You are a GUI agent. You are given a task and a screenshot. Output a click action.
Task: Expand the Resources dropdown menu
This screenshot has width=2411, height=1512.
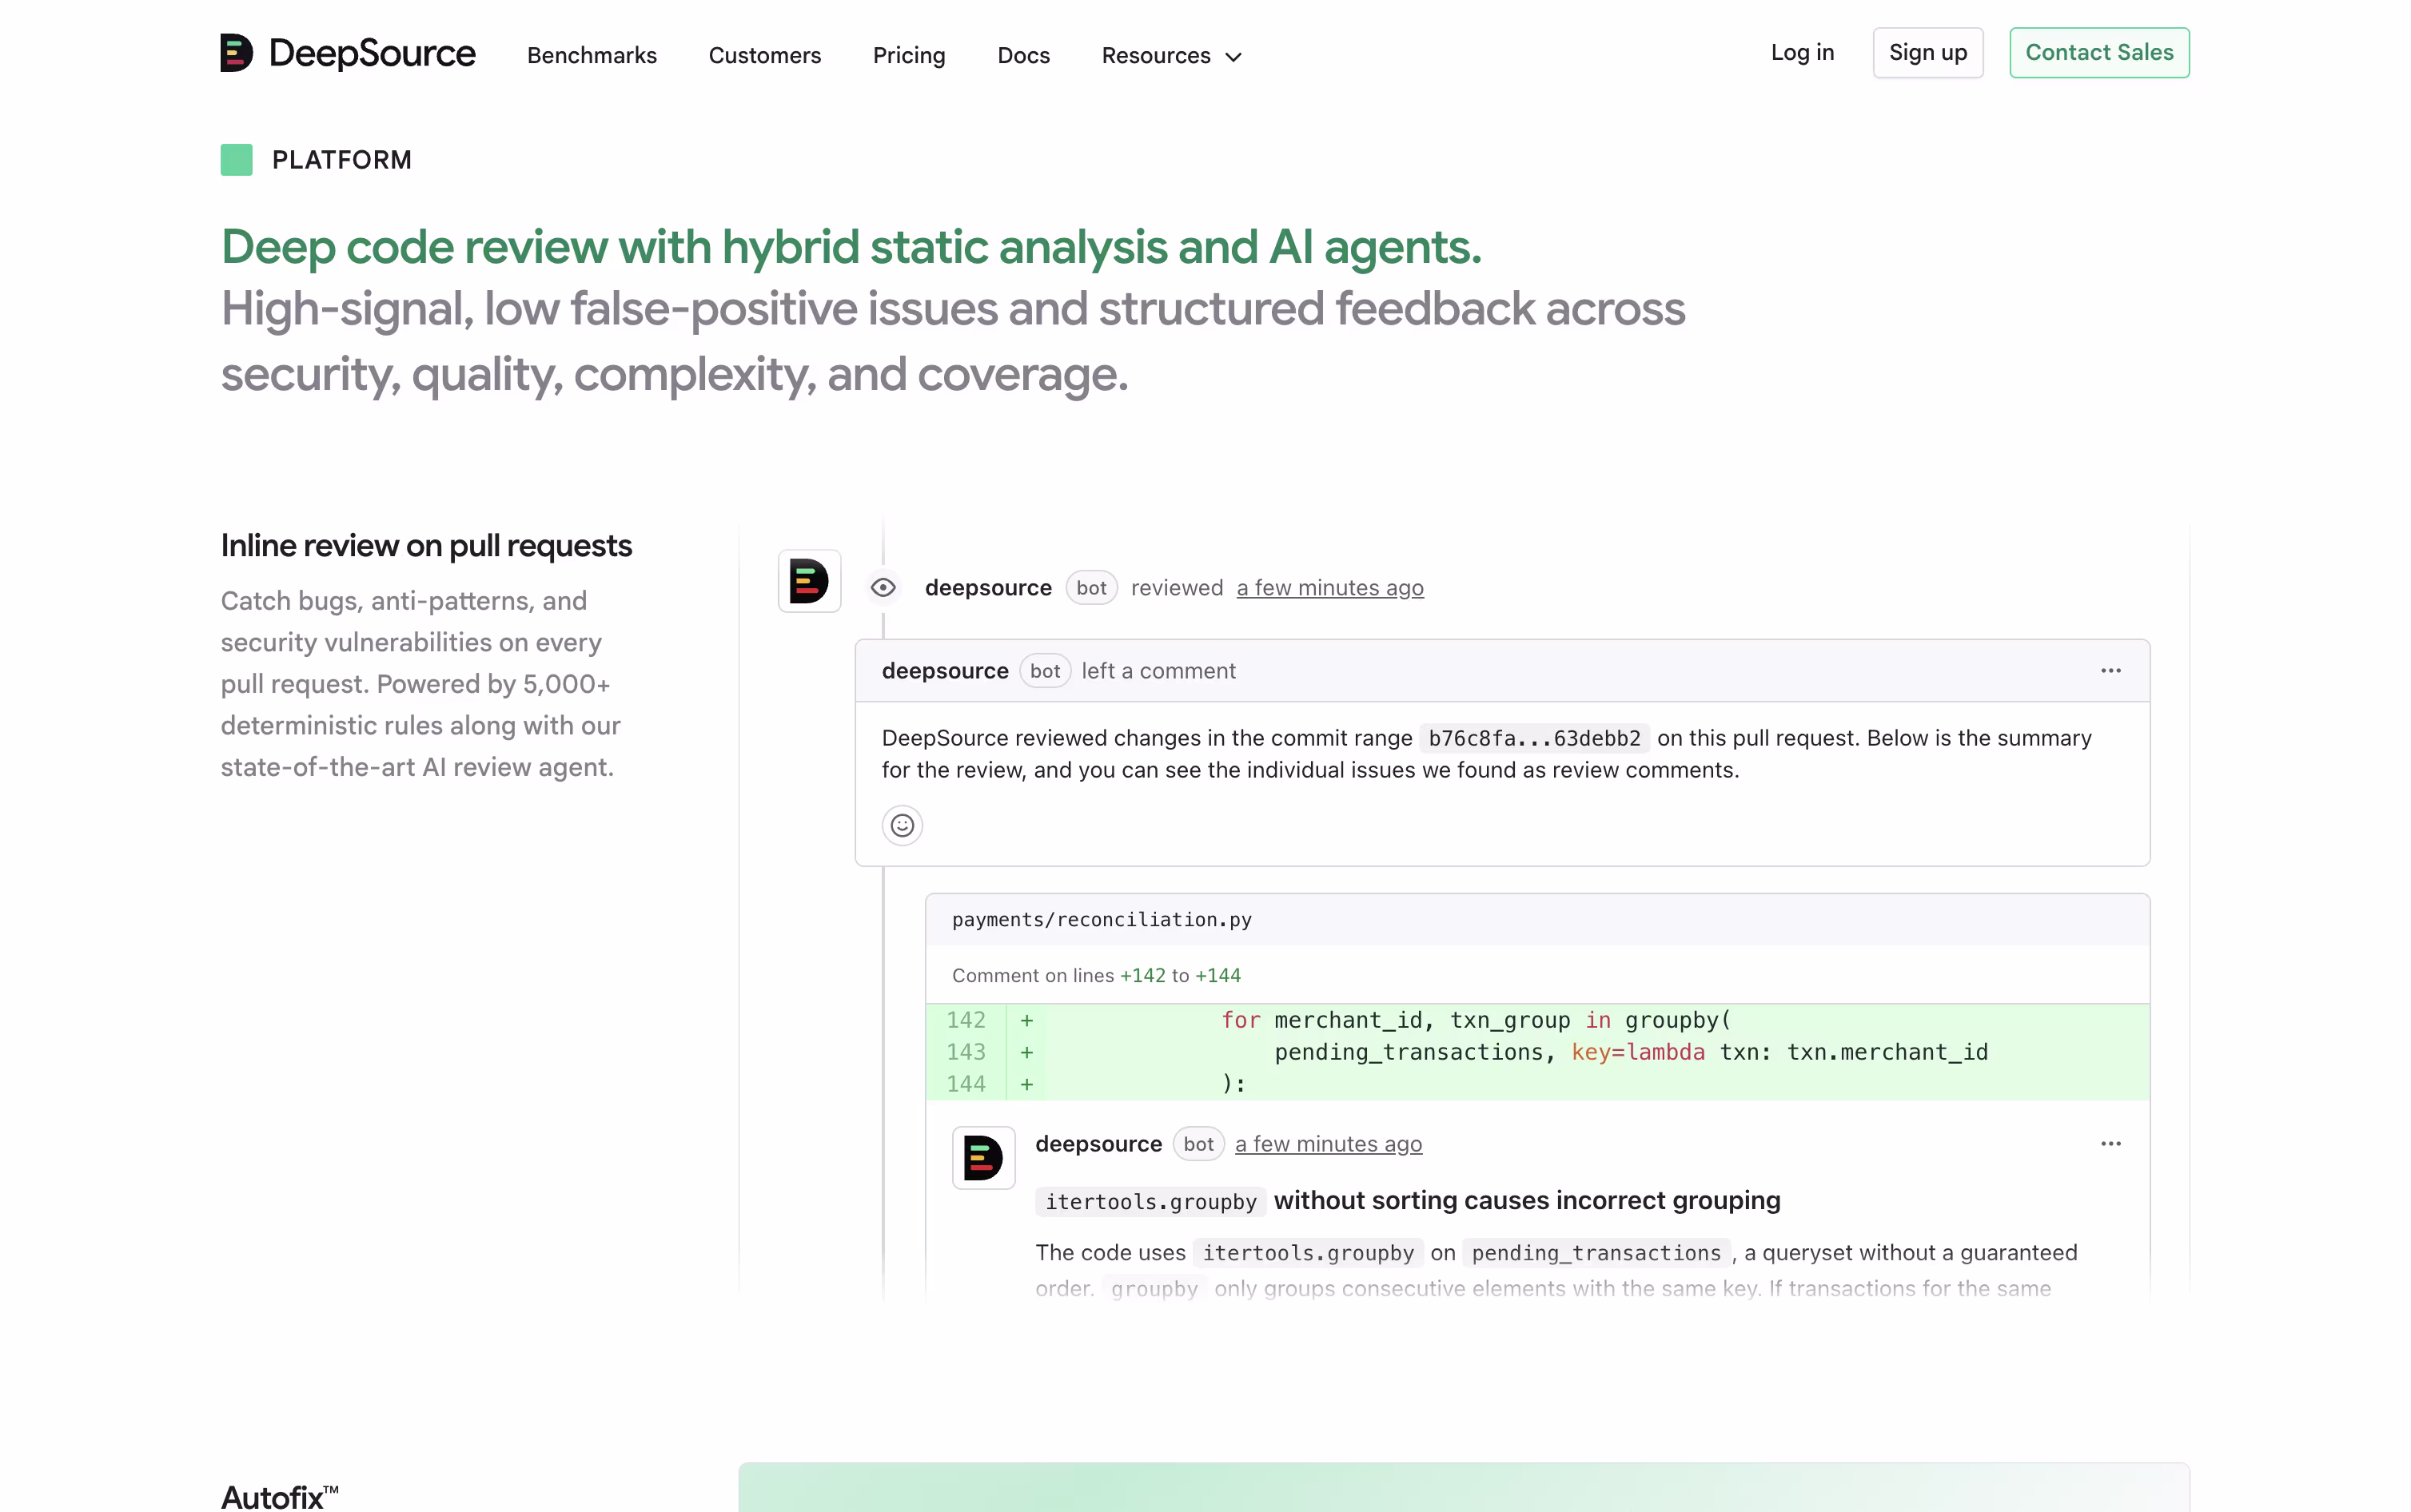click(1172, 55)
